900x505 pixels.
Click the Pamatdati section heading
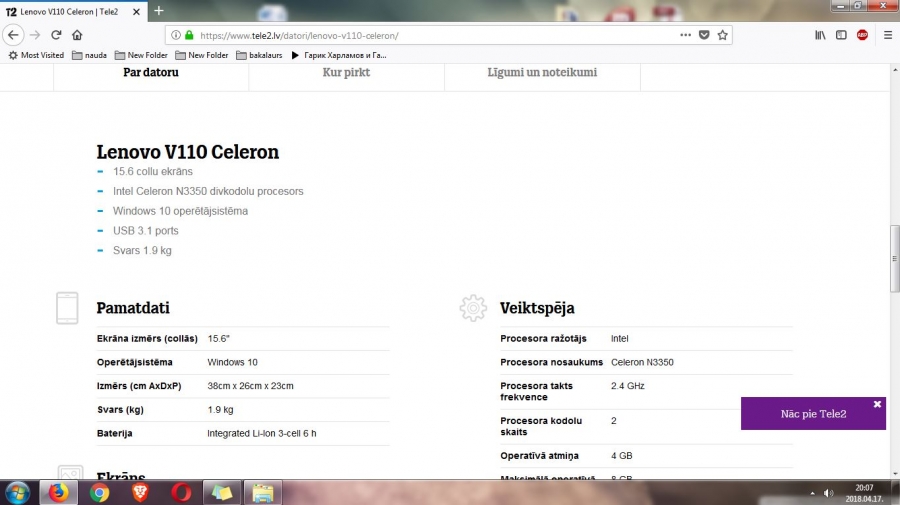coord(133,308)
